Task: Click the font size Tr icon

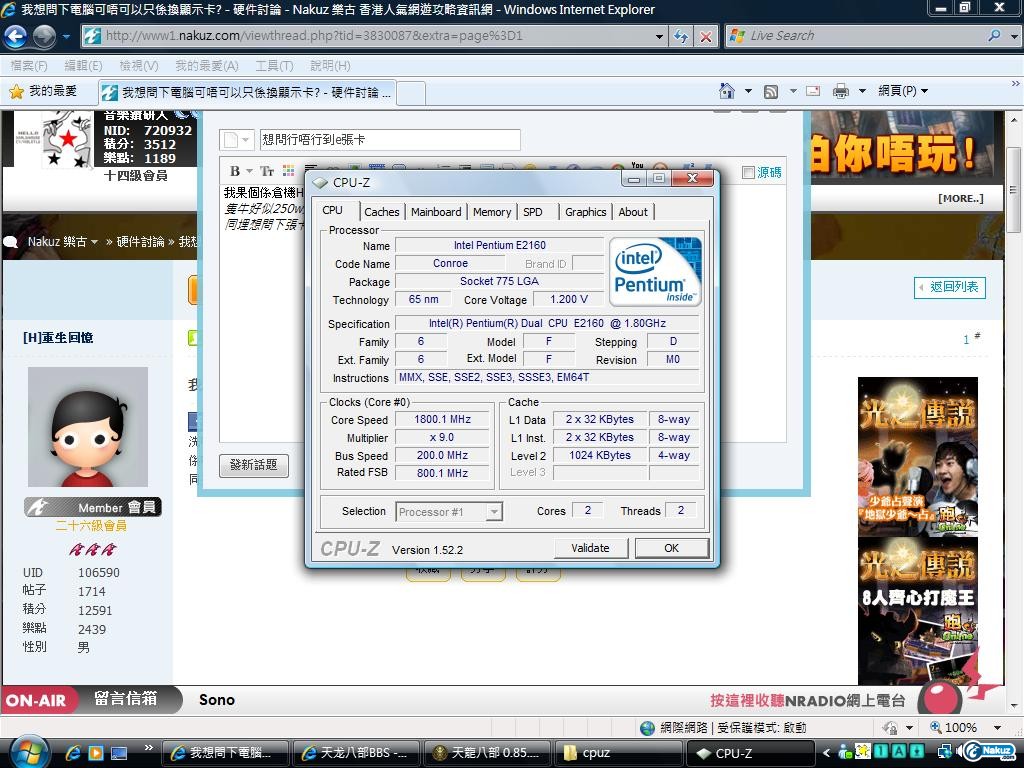Action: [x=266, y=171]
